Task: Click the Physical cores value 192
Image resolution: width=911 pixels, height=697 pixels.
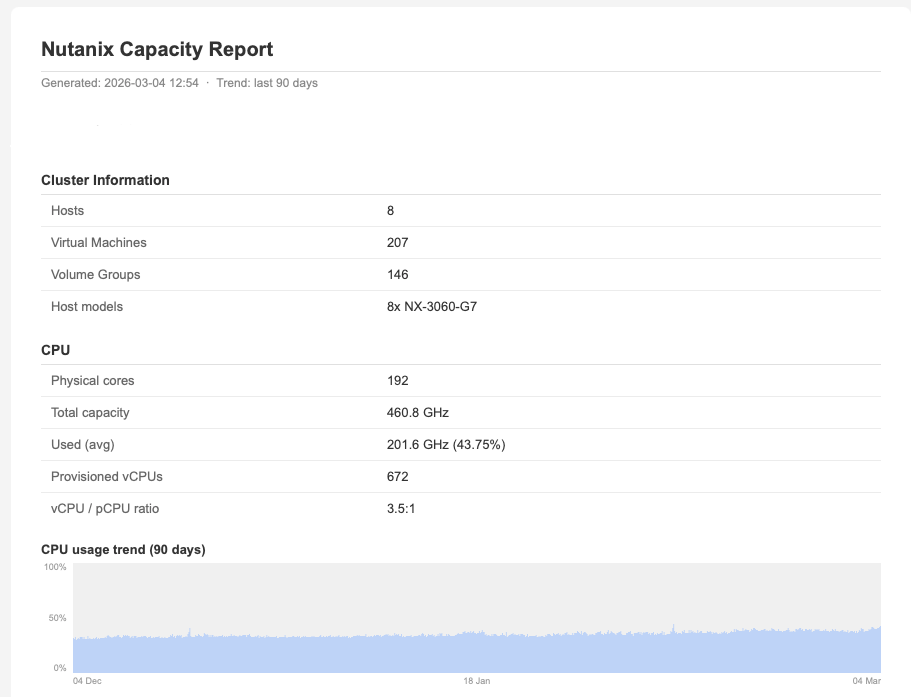Action: click(x=397, y=381)
